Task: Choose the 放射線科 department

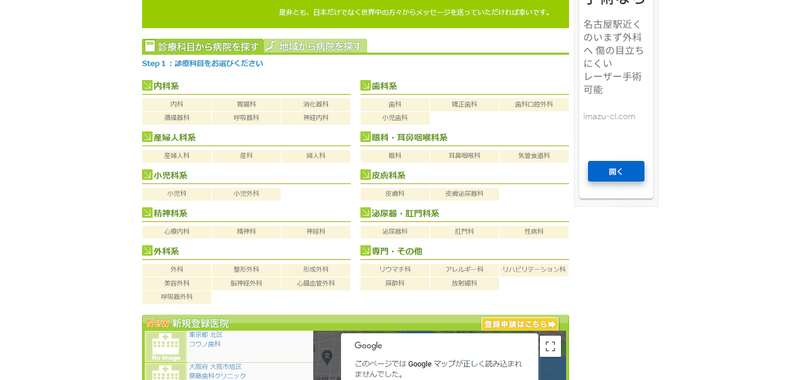Action: coord(464,283)
